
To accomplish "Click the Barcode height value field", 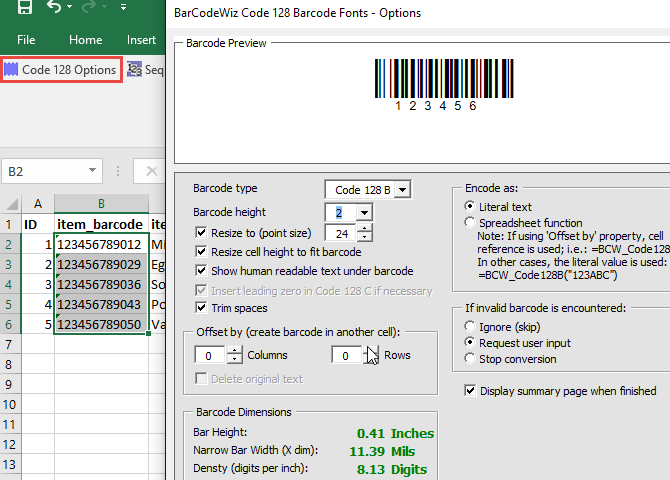I will tap(341, 212).
